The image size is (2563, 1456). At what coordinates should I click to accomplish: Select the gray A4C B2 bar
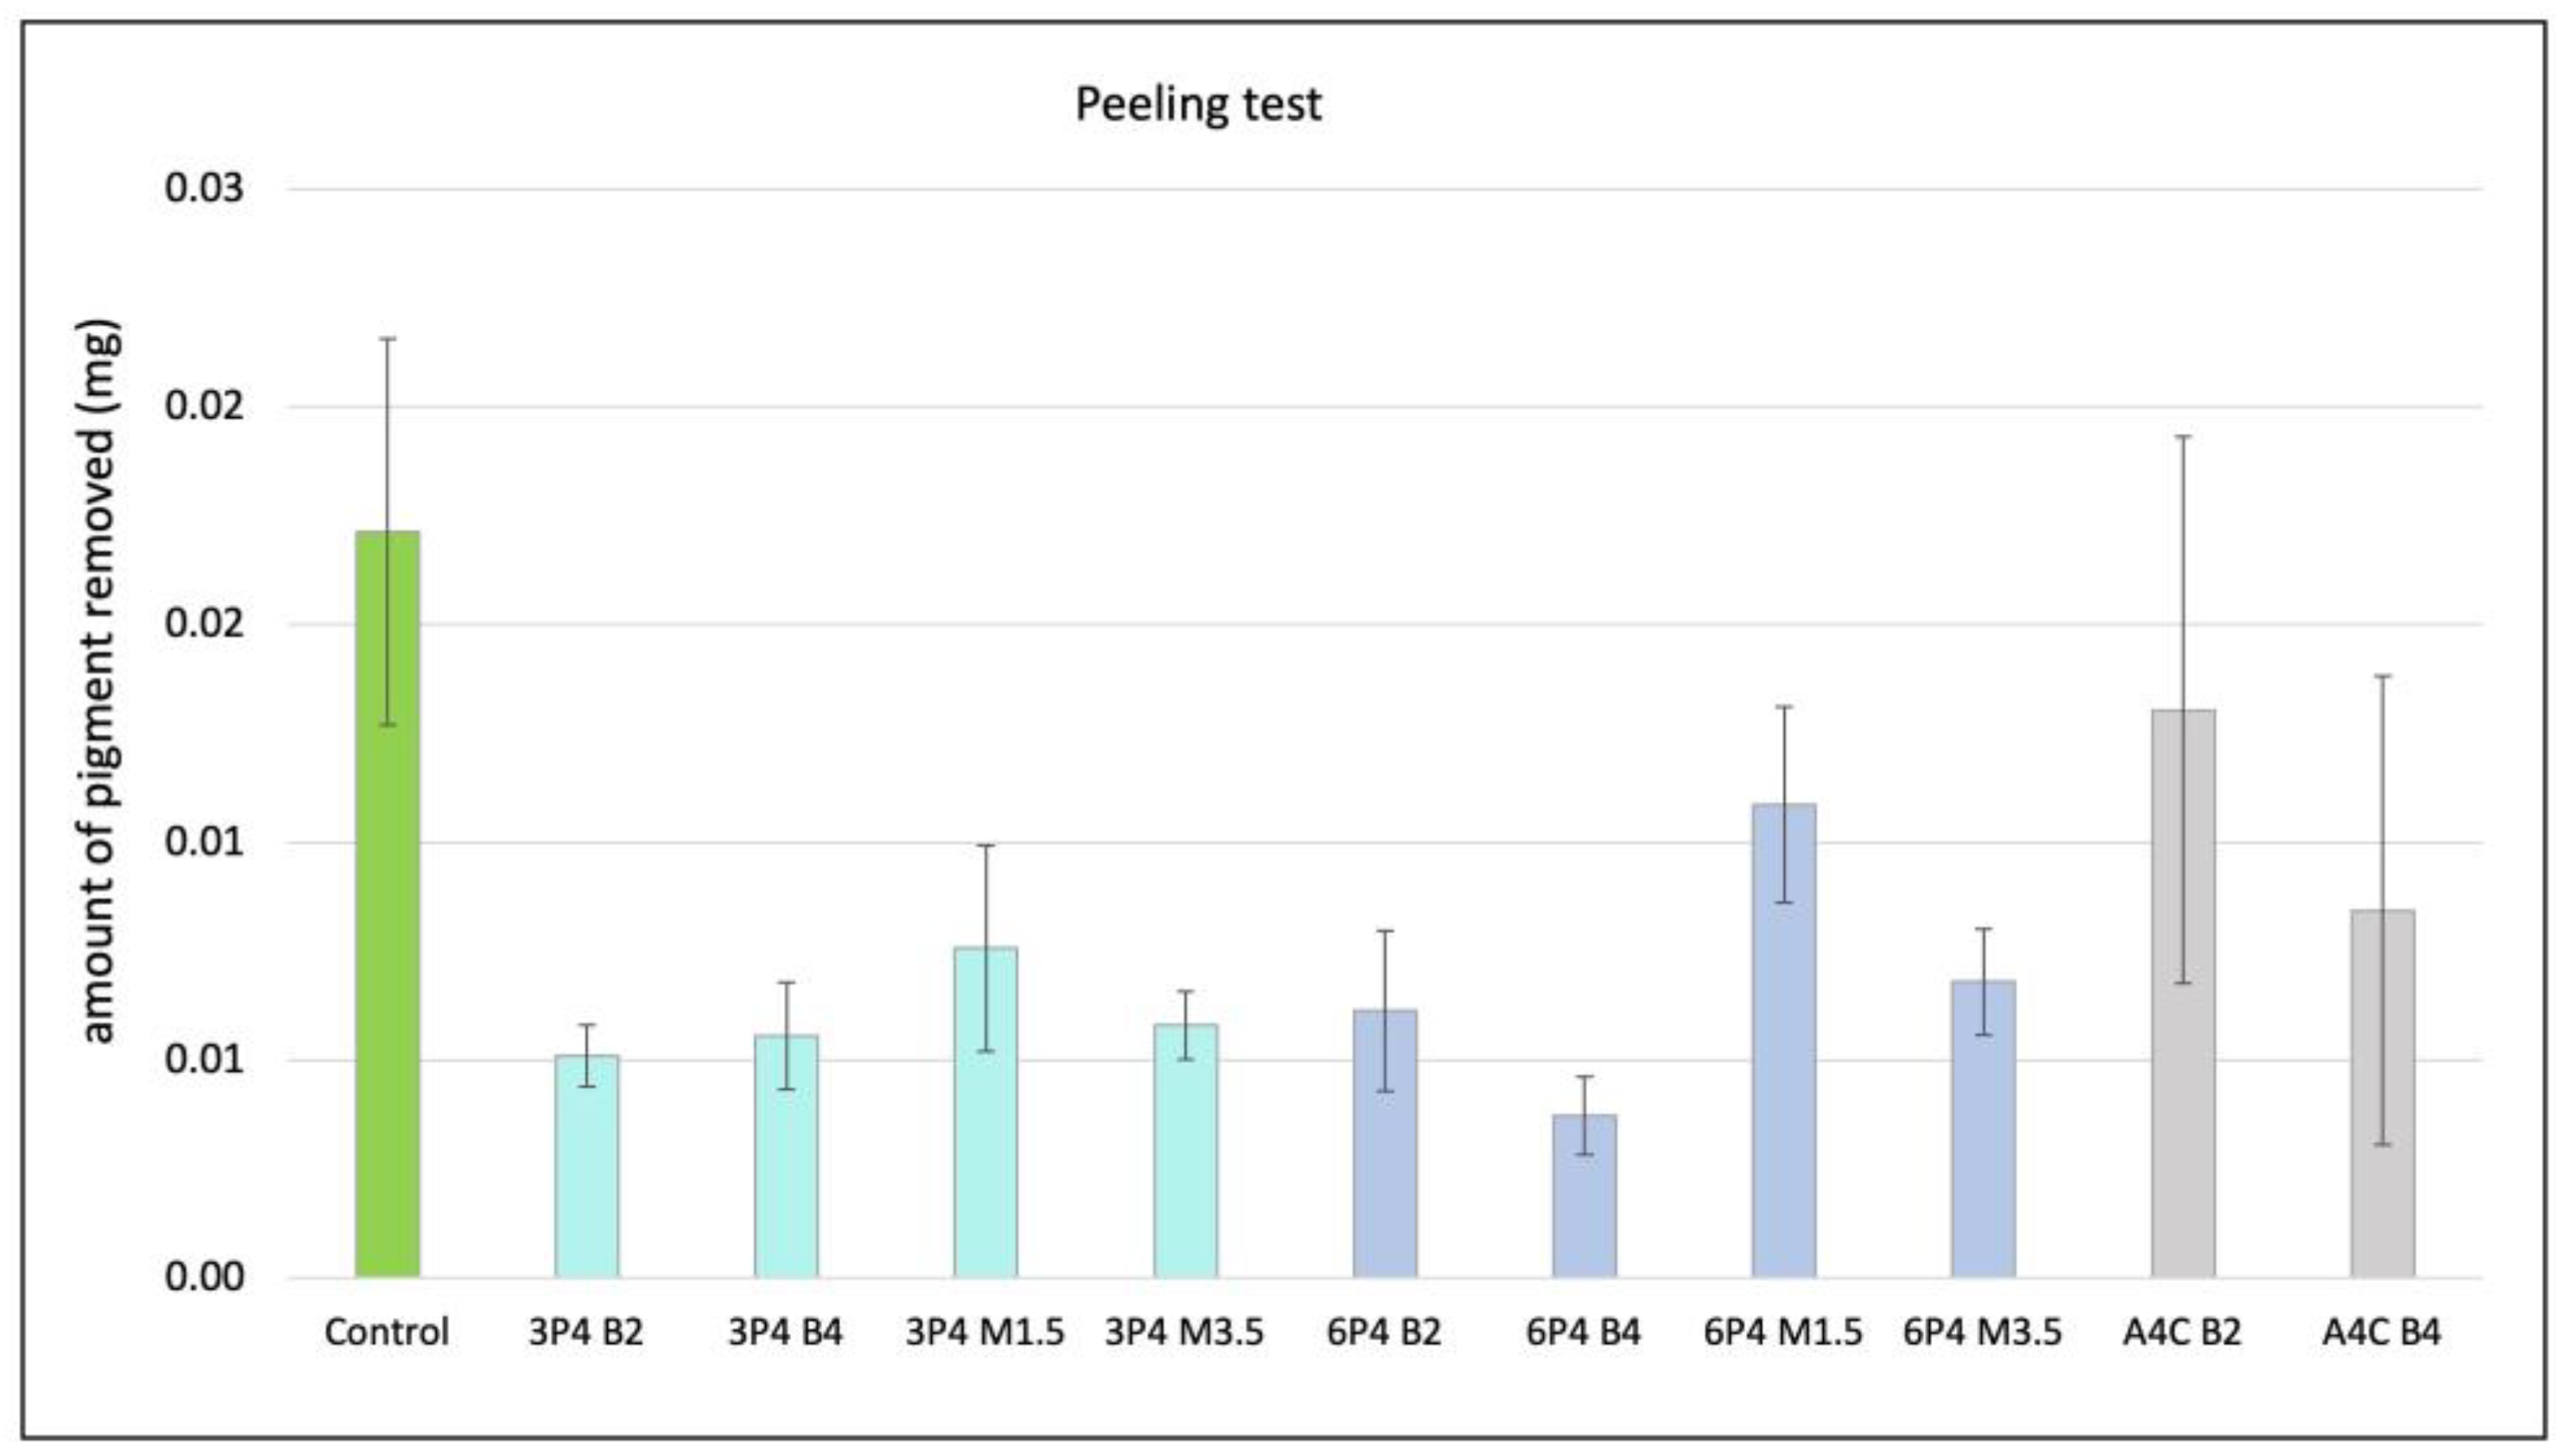click(x=2183, y=993)
